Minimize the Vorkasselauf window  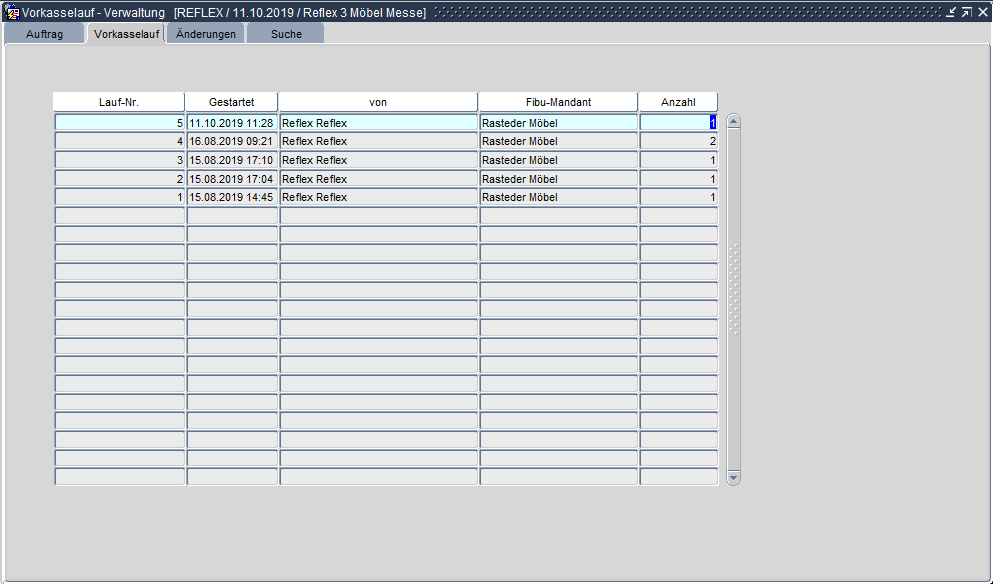952,12
